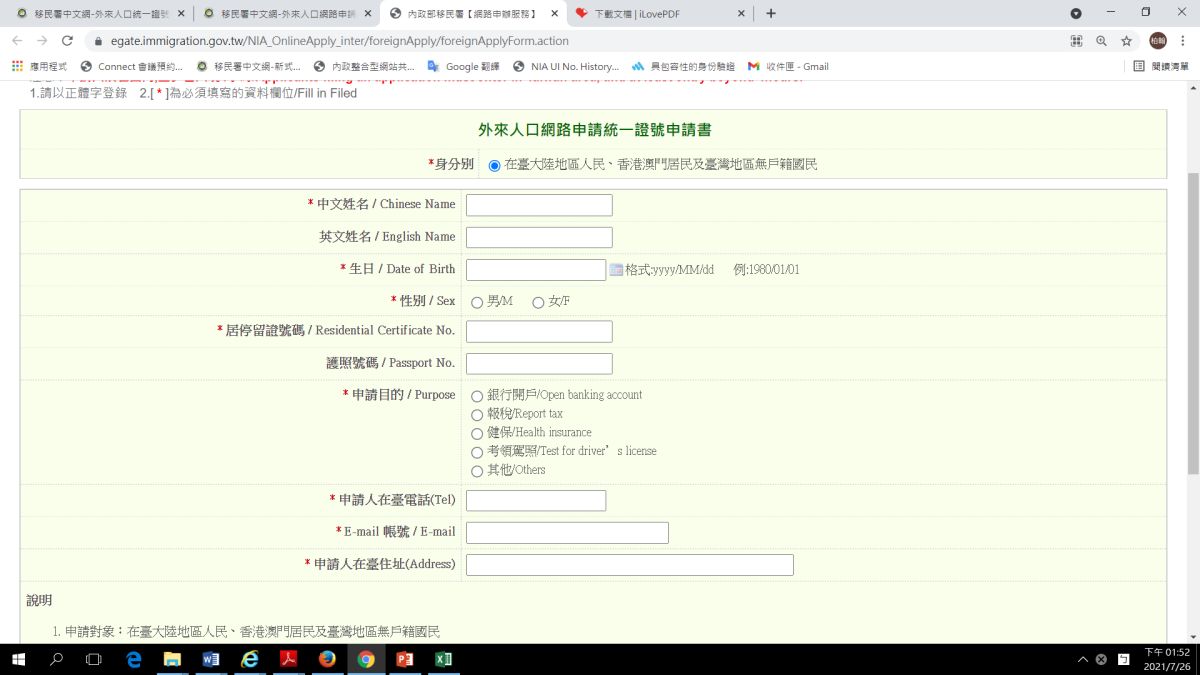Viewport: 1200px width, 675px height.
Task: Open the 收件匣 - Gmail bookmark
Action: [788, 66]
